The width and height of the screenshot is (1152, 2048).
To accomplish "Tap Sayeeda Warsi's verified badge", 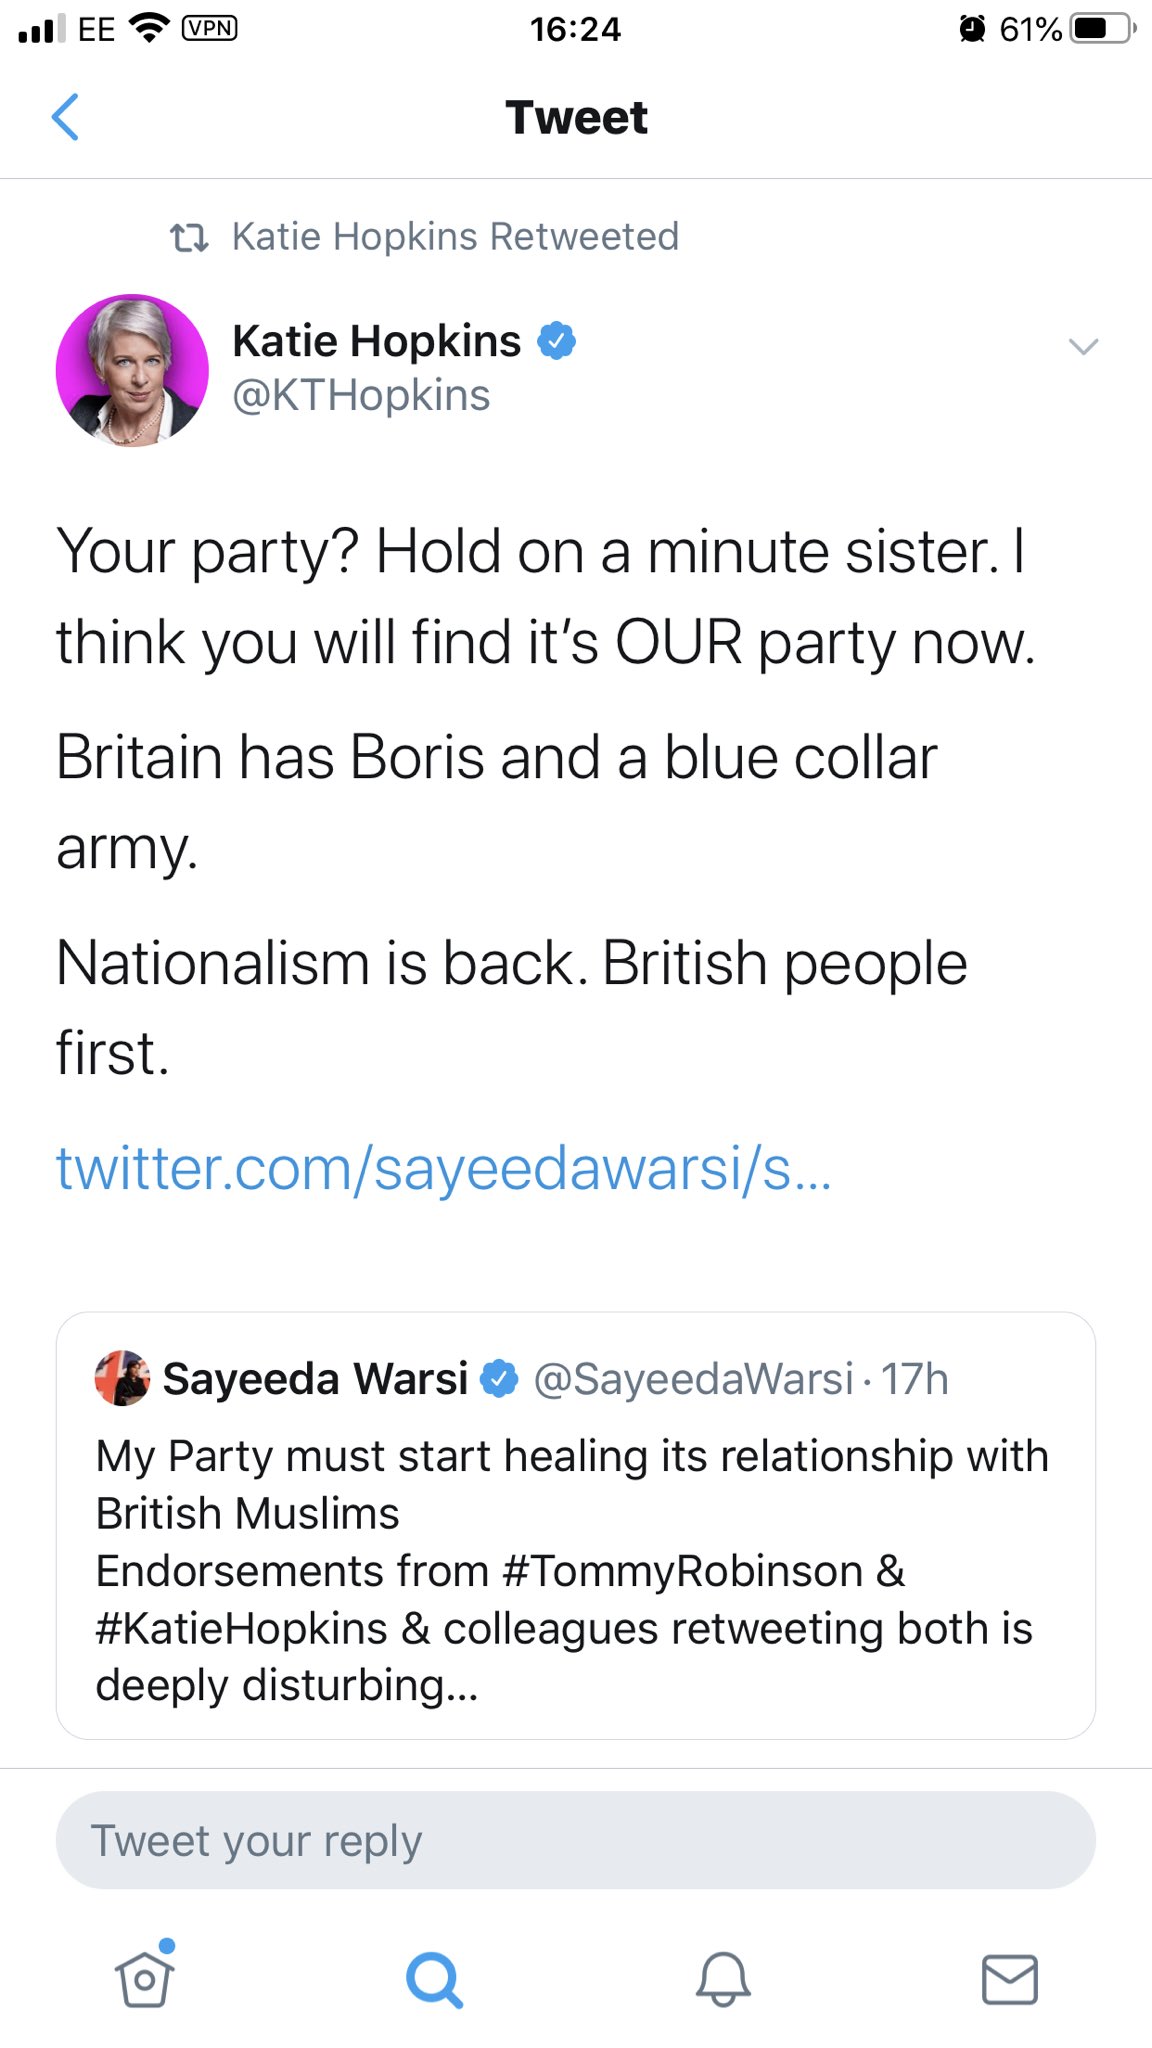I will coord(499,1379).
